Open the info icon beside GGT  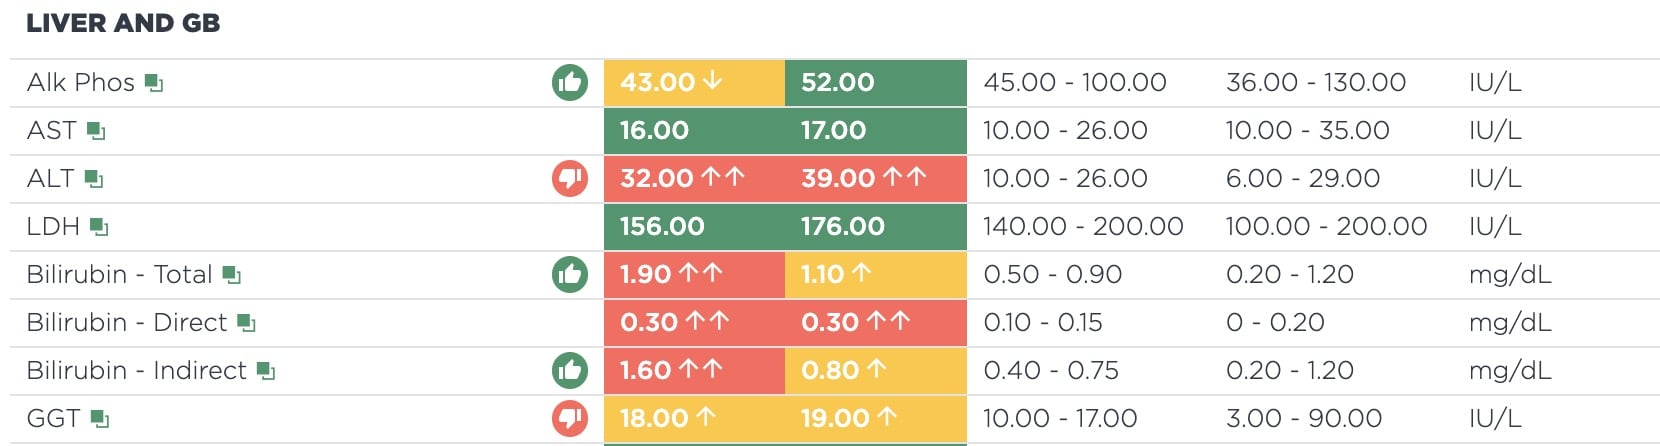[x=100, y=419]
